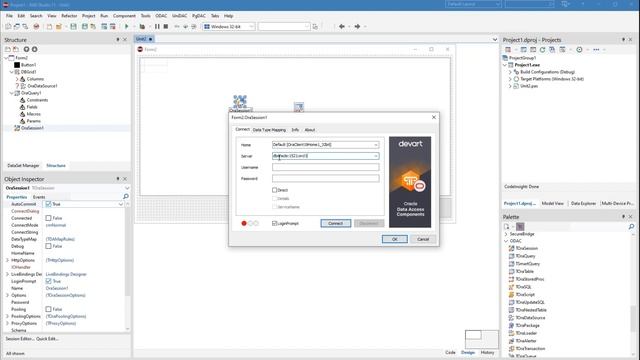Image resolution: width=640 pixels, height=360 pixels.
Task: Open the Server dropdown in the connection dialog
Action: tap(376, 156)
